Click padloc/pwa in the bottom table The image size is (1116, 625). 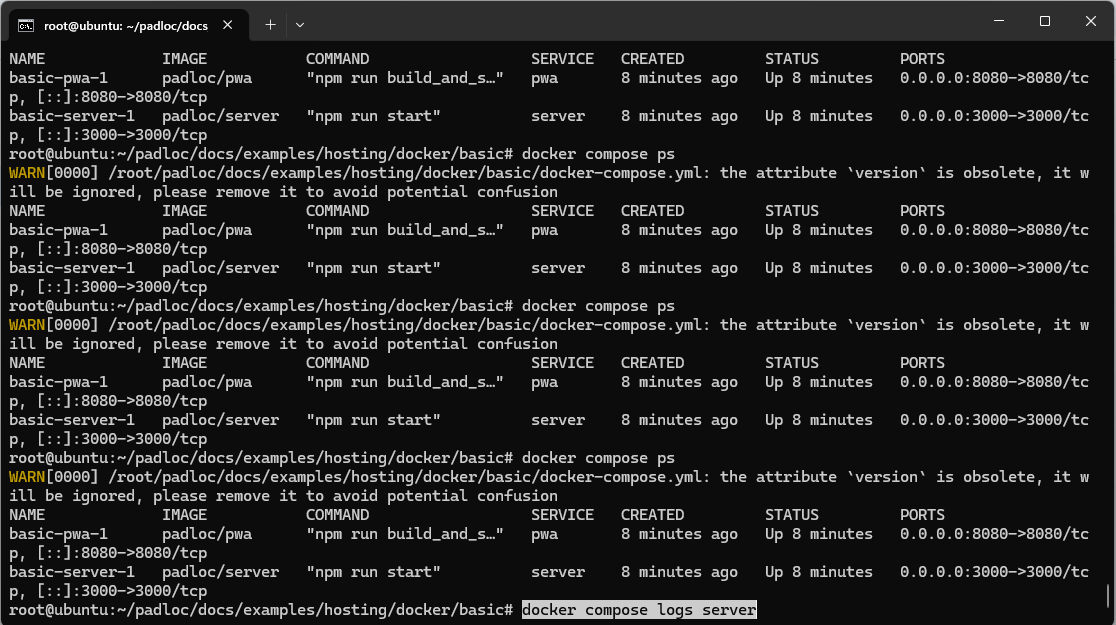point(207,534)
